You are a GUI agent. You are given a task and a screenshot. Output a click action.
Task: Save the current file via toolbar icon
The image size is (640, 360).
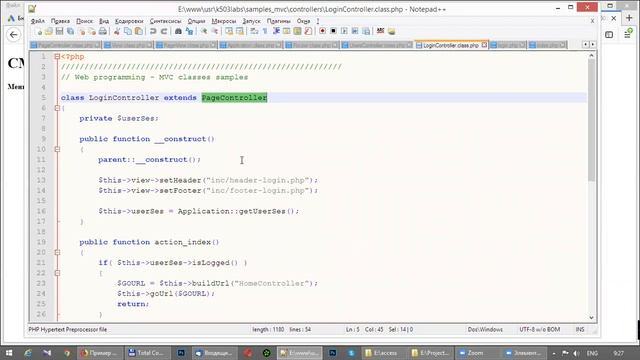(x=59, y=31)
